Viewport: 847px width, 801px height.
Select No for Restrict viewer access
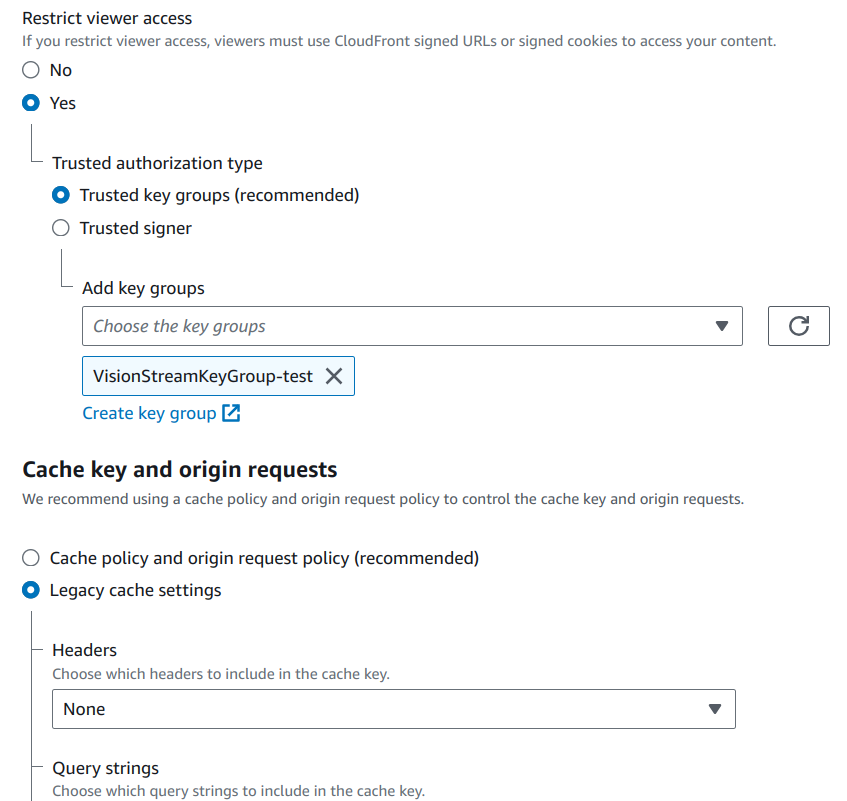(32, 70)
